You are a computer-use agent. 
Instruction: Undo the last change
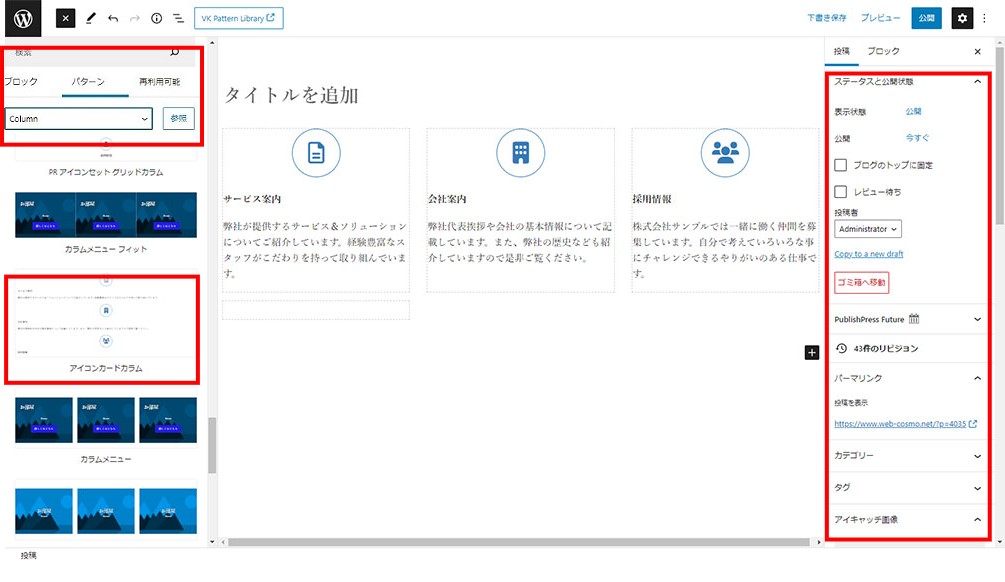pos(113,18)
